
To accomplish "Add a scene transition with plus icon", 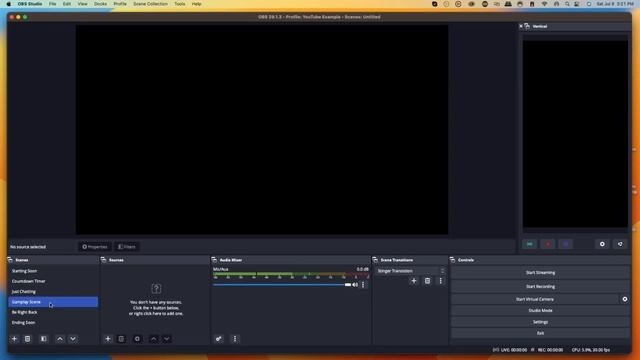I will click(413, 281).
